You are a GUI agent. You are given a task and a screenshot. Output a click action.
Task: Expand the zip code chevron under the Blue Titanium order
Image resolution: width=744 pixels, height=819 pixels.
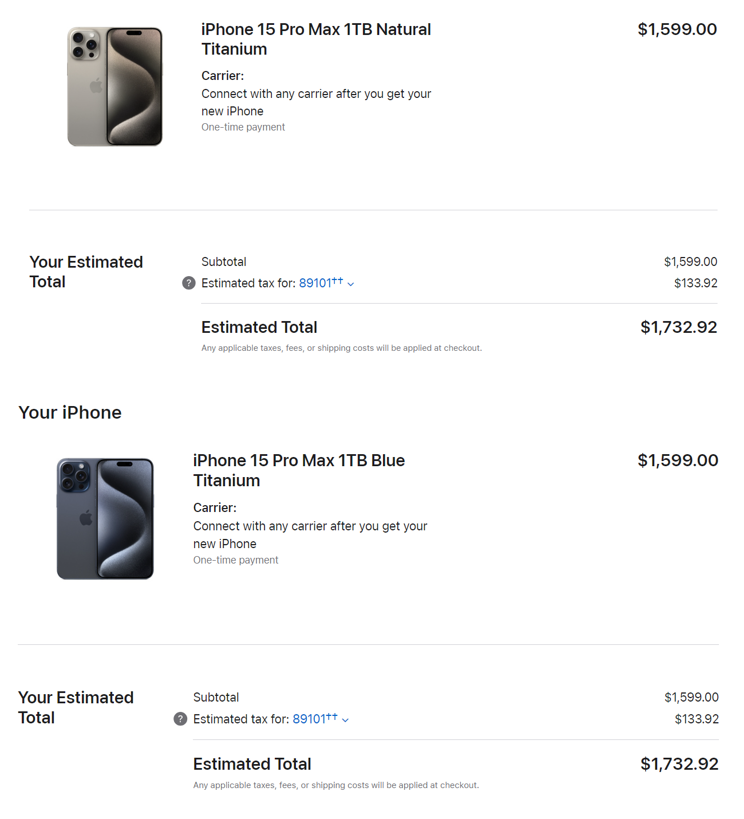[x=345, y=720]
